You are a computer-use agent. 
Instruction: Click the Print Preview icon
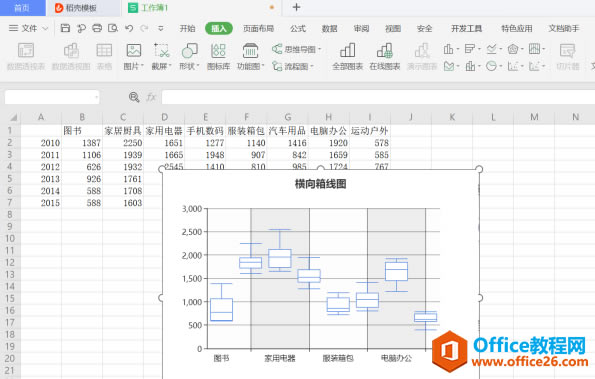tap(113, 28)
